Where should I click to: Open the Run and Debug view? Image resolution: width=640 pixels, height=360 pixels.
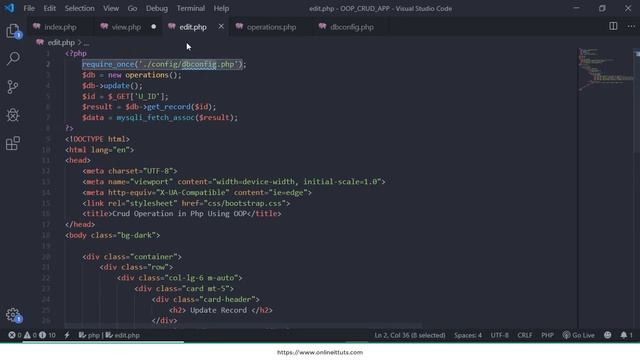(x=13, y=115)
